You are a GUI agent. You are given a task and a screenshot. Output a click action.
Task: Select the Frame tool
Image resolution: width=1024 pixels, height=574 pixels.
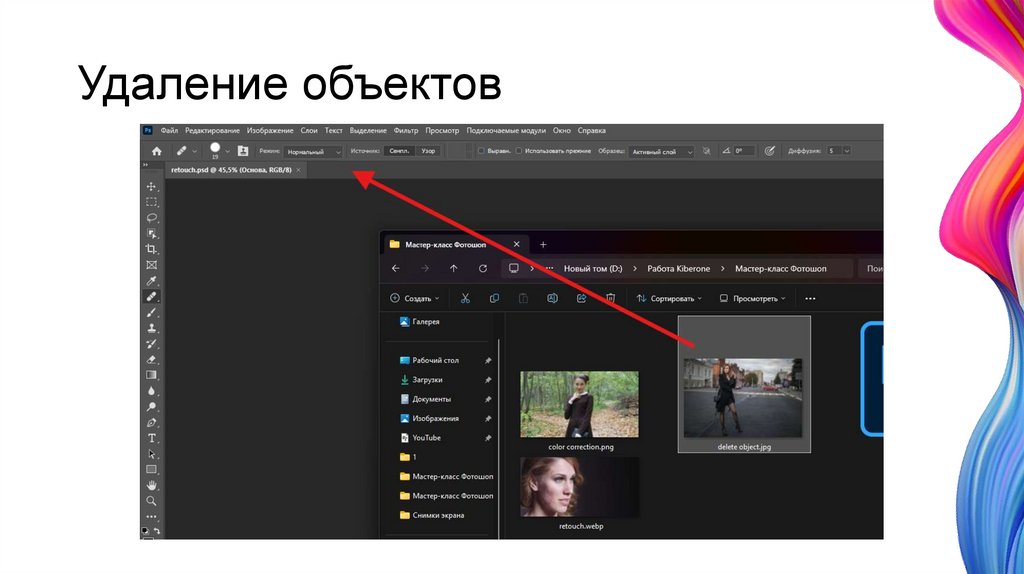[x=152, y=265]
